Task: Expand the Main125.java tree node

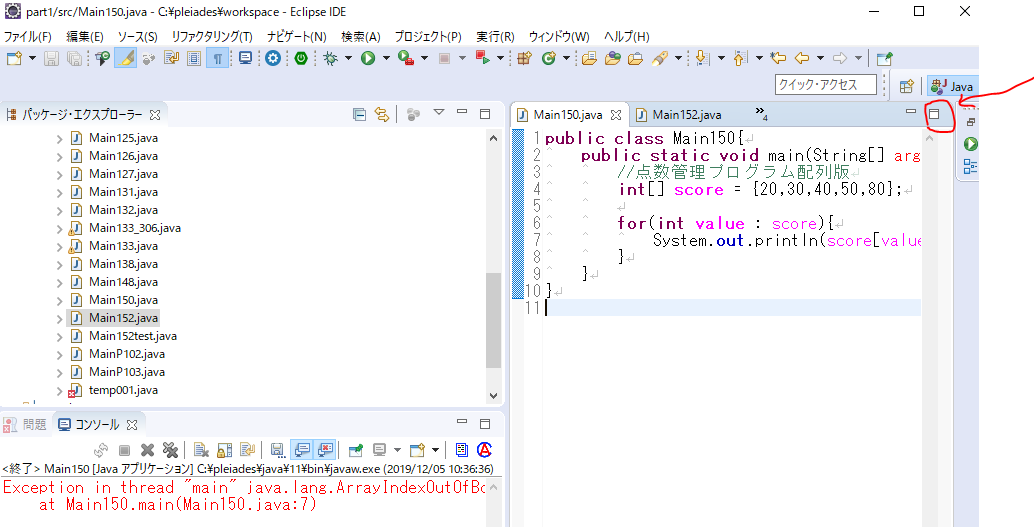Action: (59, 139)
